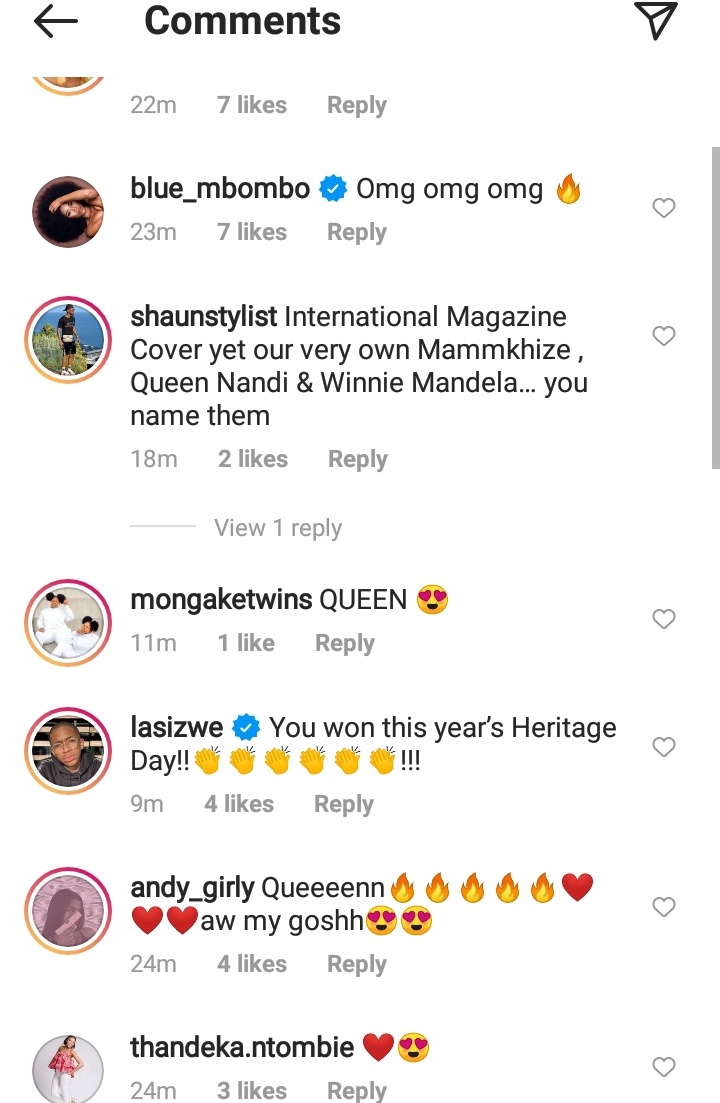Go back using the arrow icon
The height and width of the screenshot is (1103, 720).
(56, 21)
